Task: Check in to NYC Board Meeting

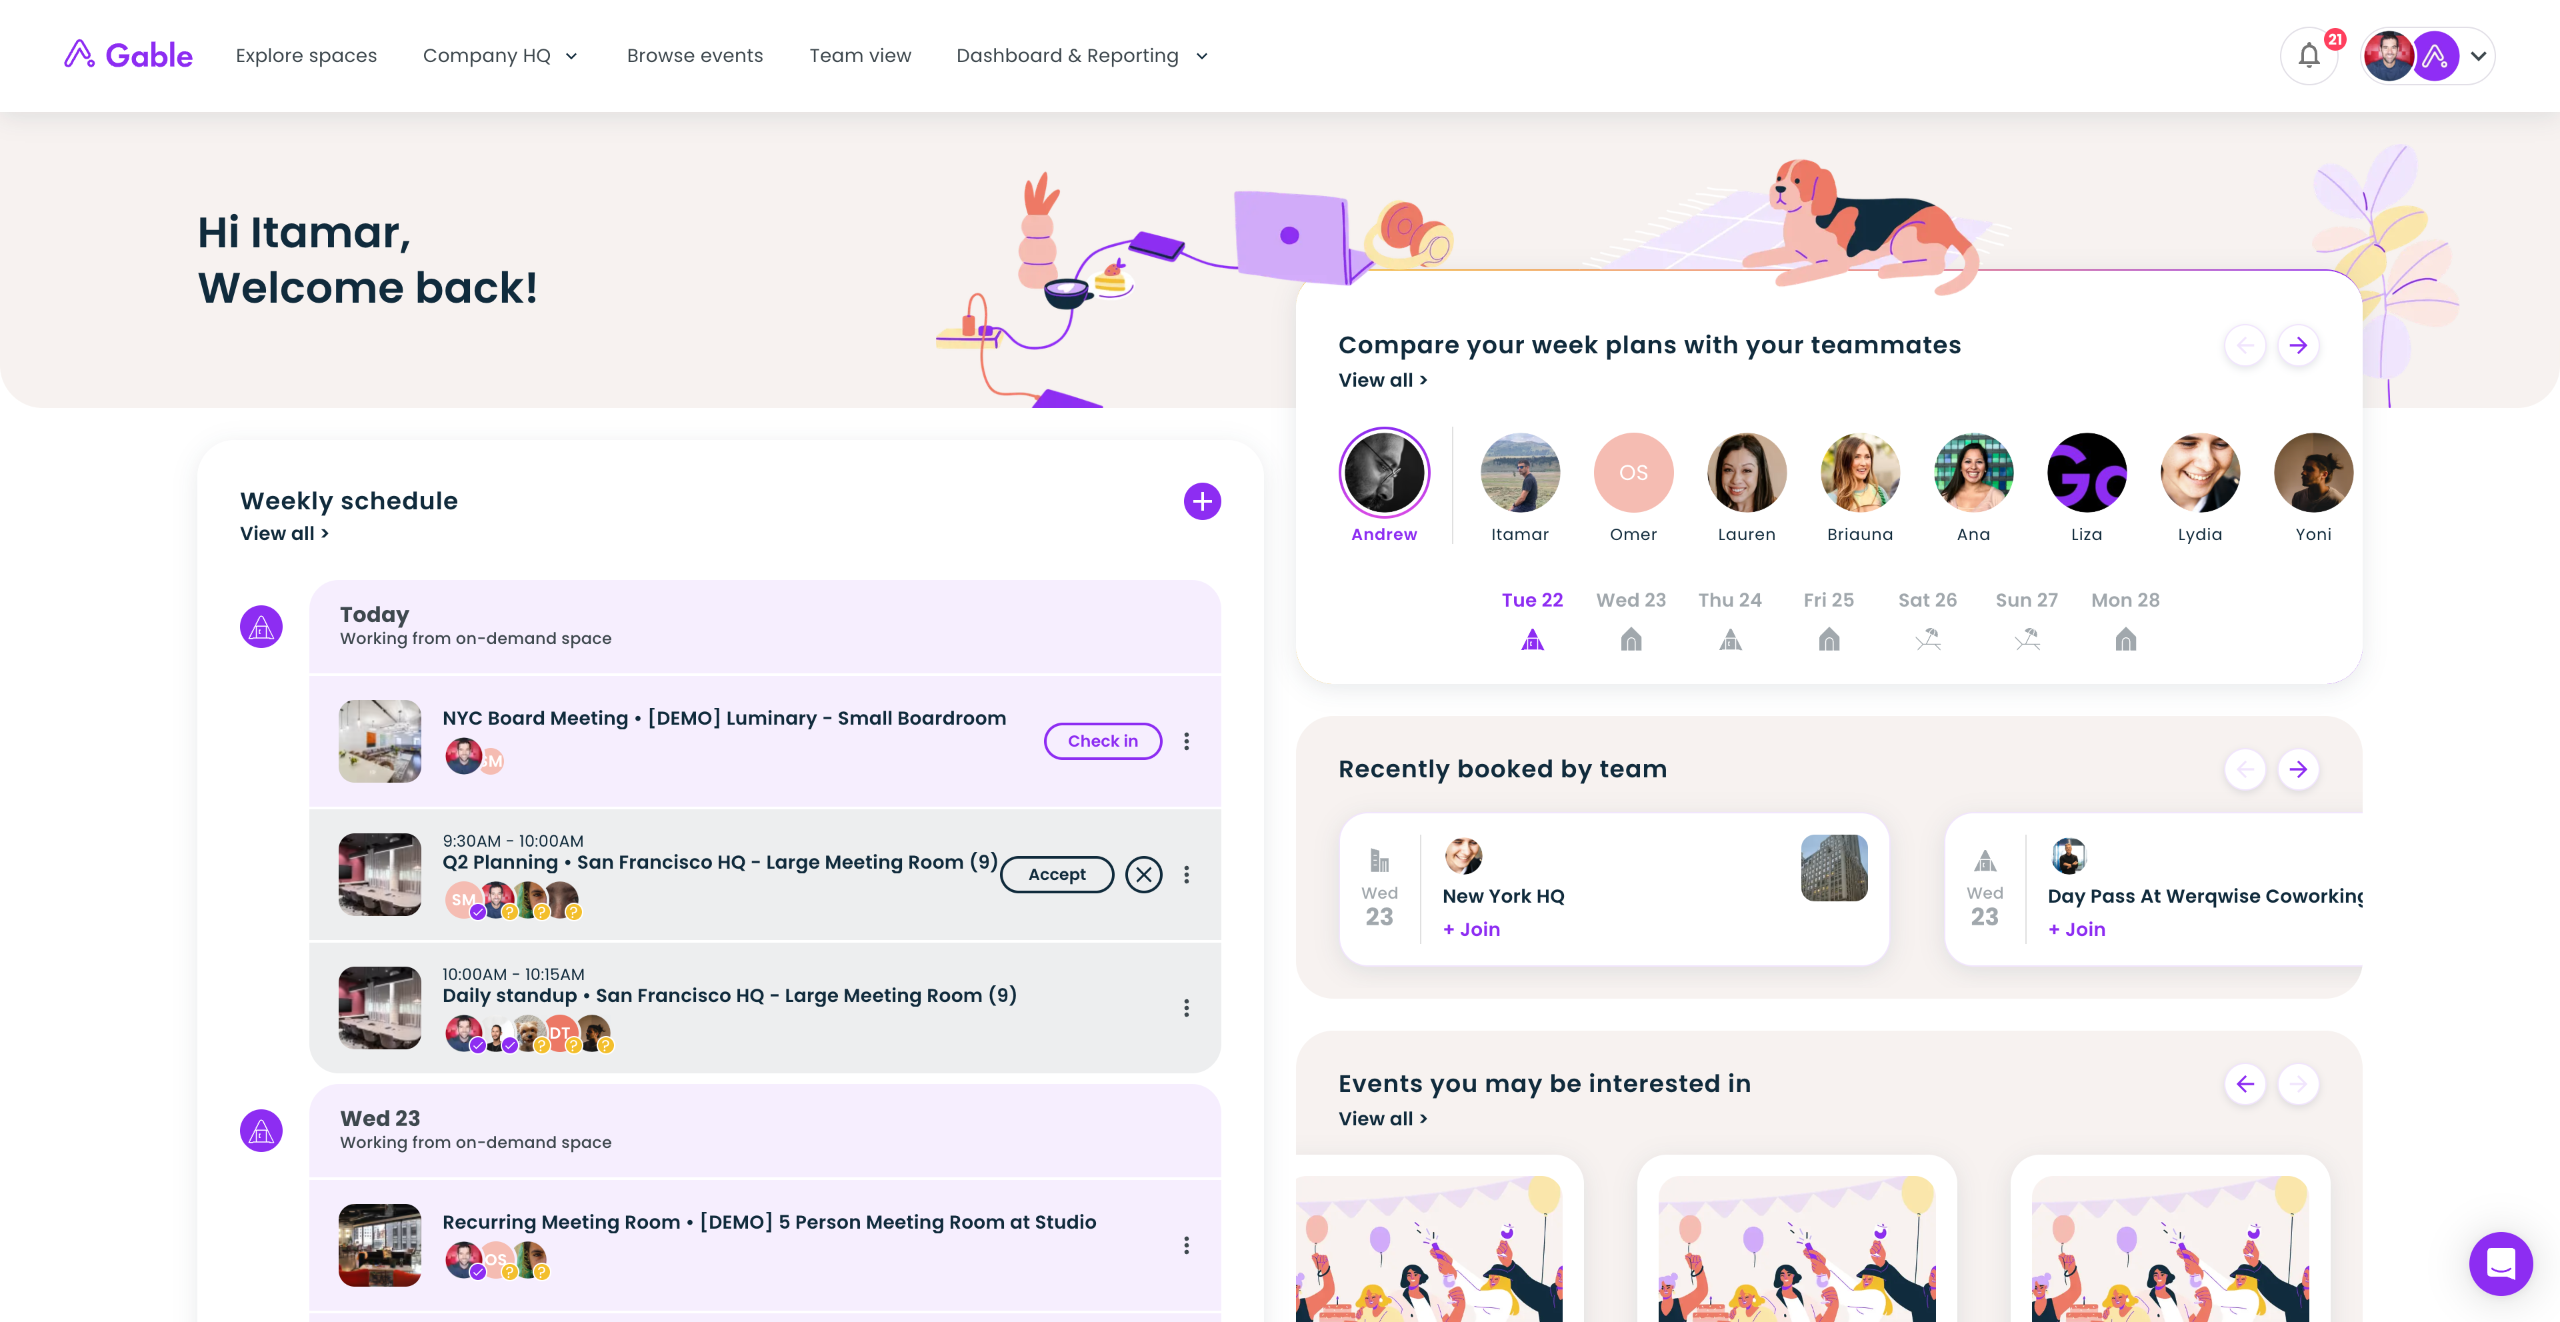Action: [1102, 741]
